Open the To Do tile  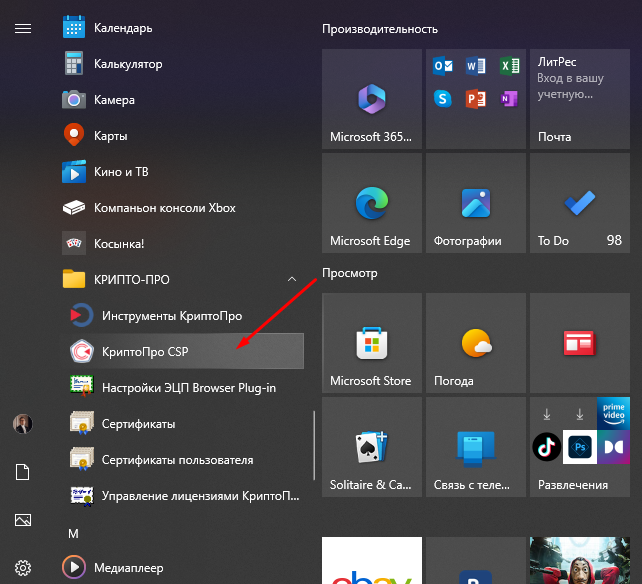pyautogui.click(x=580, y=203)
